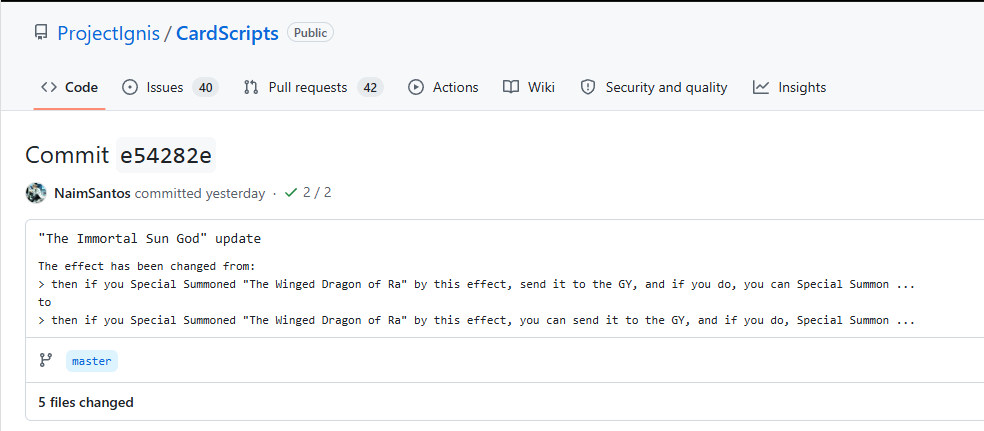Click the commit hash e54282e
This screenshot has height=431, width=984.
coord(166,155)
